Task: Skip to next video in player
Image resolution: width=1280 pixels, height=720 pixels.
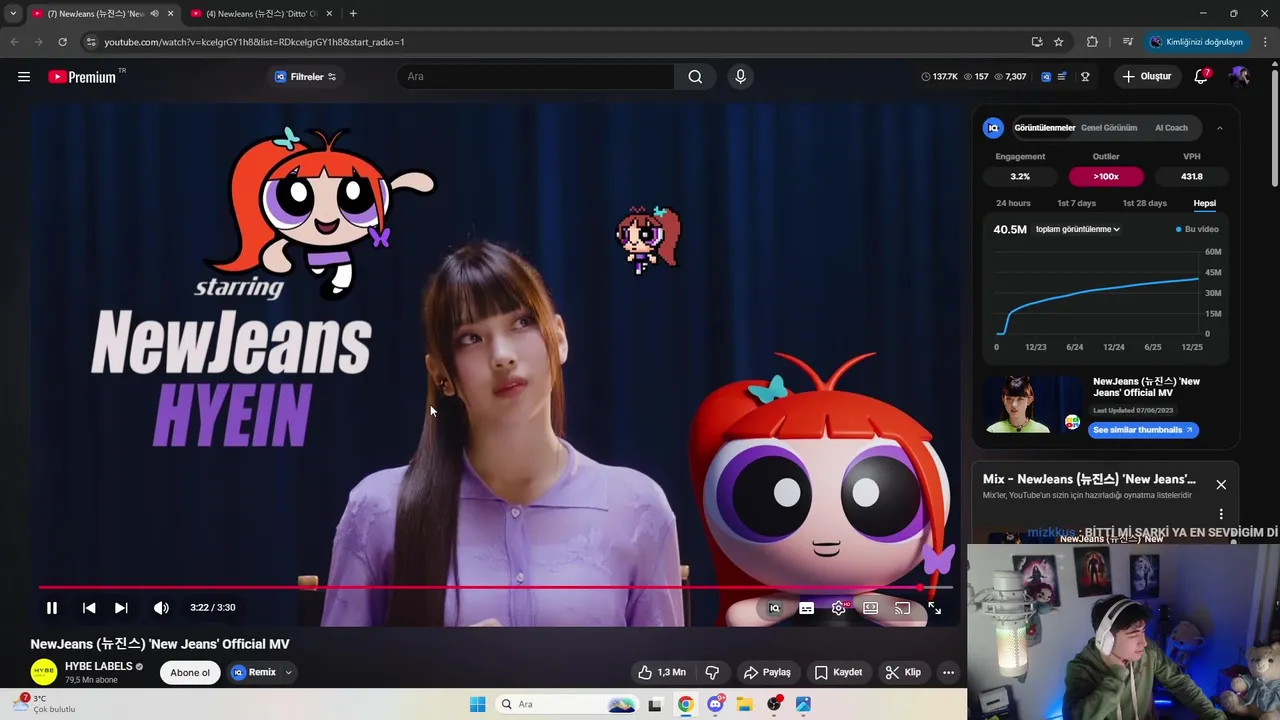Action: (x=121, y=608)
